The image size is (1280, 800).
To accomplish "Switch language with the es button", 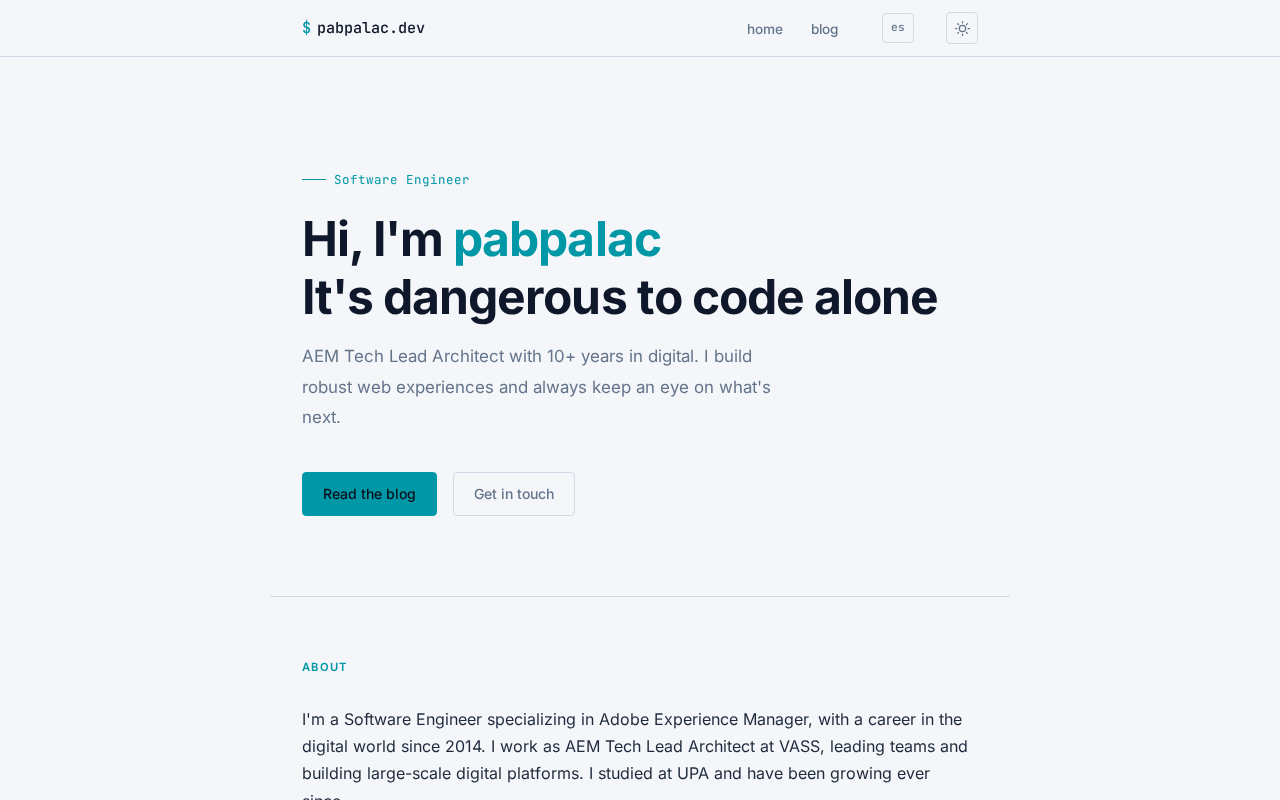I will [898, 28].
